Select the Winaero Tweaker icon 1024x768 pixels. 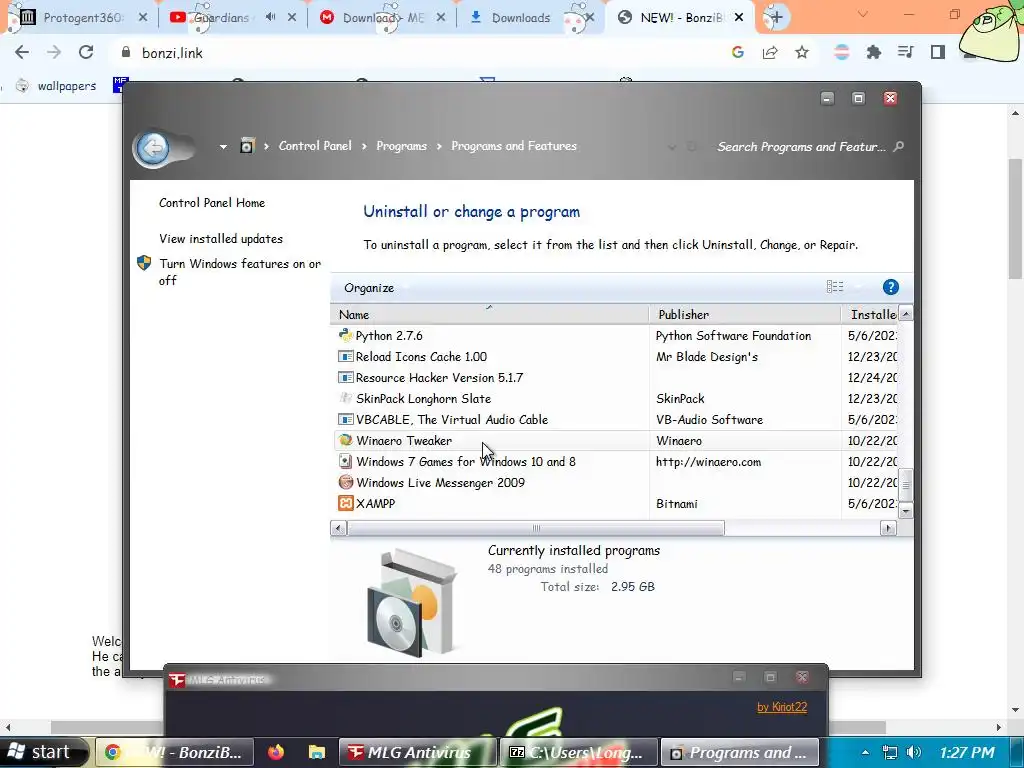point(345,441)
